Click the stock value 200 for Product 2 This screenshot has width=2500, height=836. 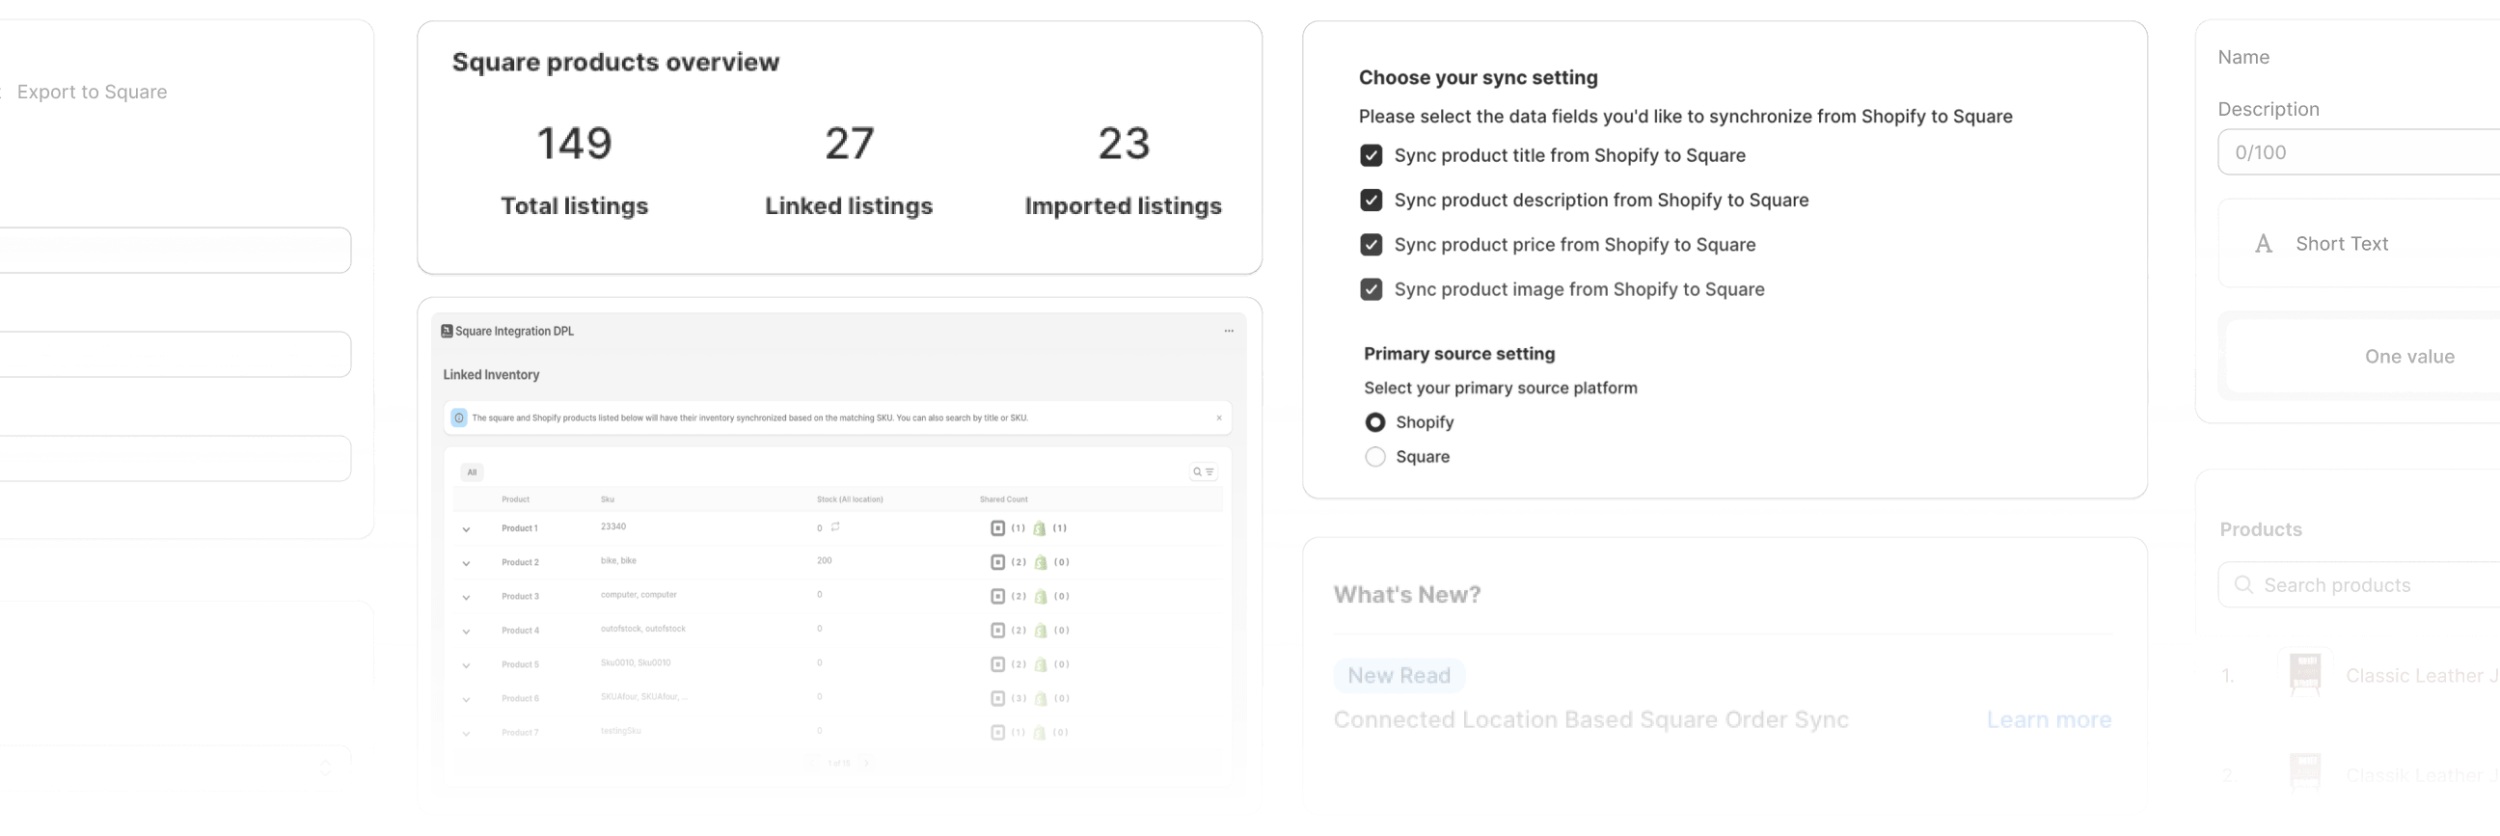coord(824,560)
